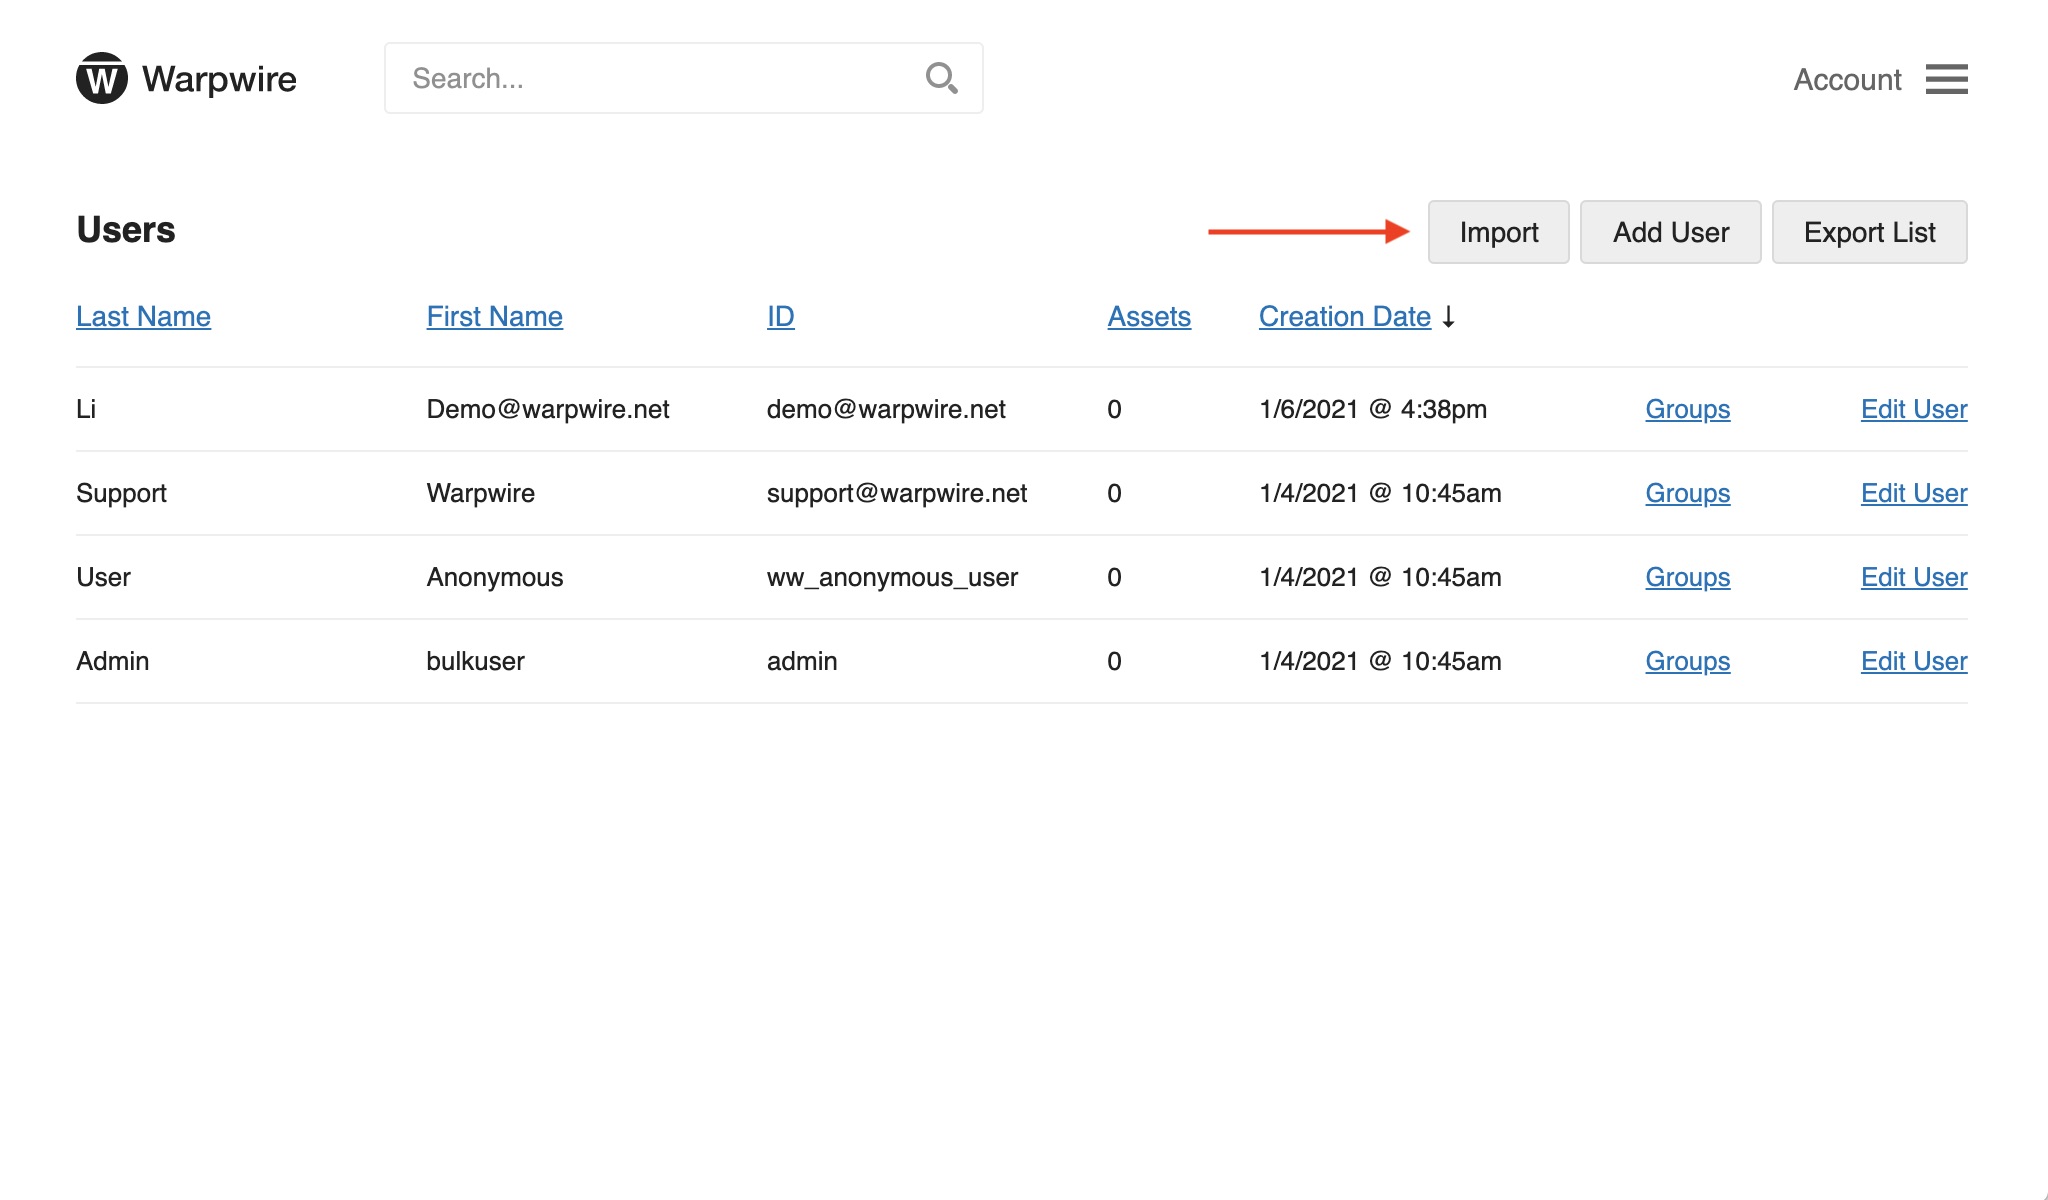Edit User for Li Demo row
This screenshot has width=2048, height=1200.
[1913, 409]
